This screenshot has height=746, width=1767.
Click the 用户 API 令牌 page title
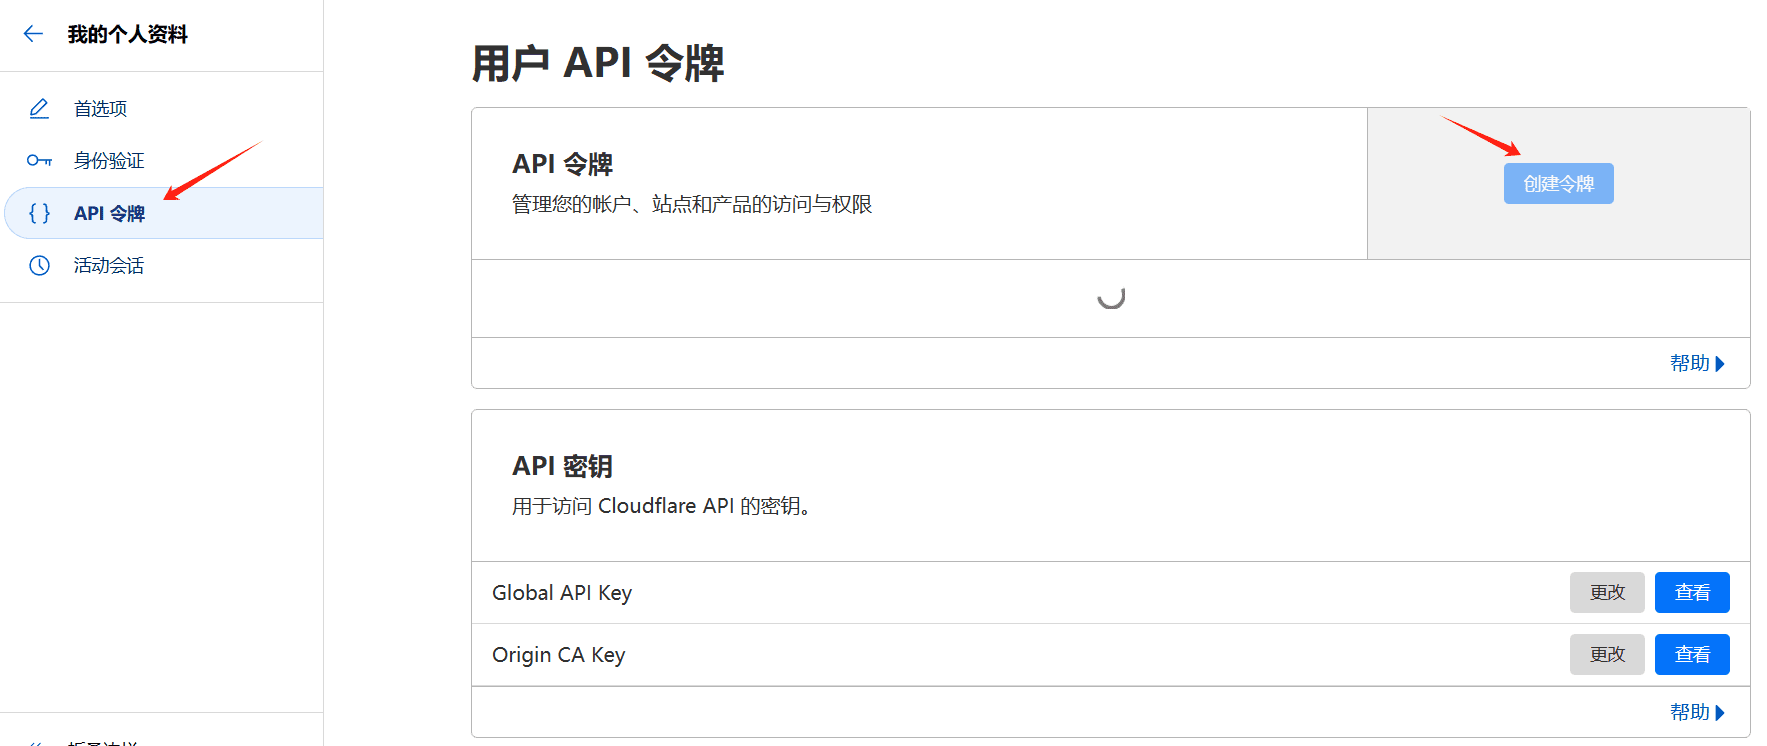pyautogui.click(x=598, y=63)
